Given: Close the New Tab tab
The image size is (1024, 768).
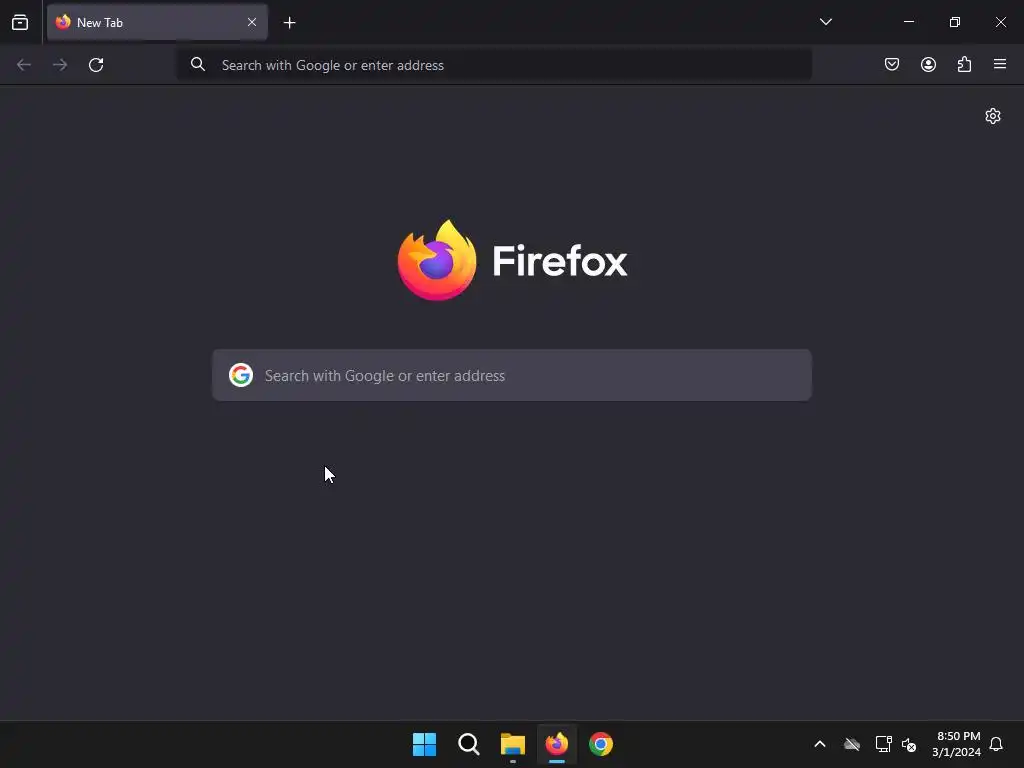Looking at the screenshot, I should pos(251,22).
